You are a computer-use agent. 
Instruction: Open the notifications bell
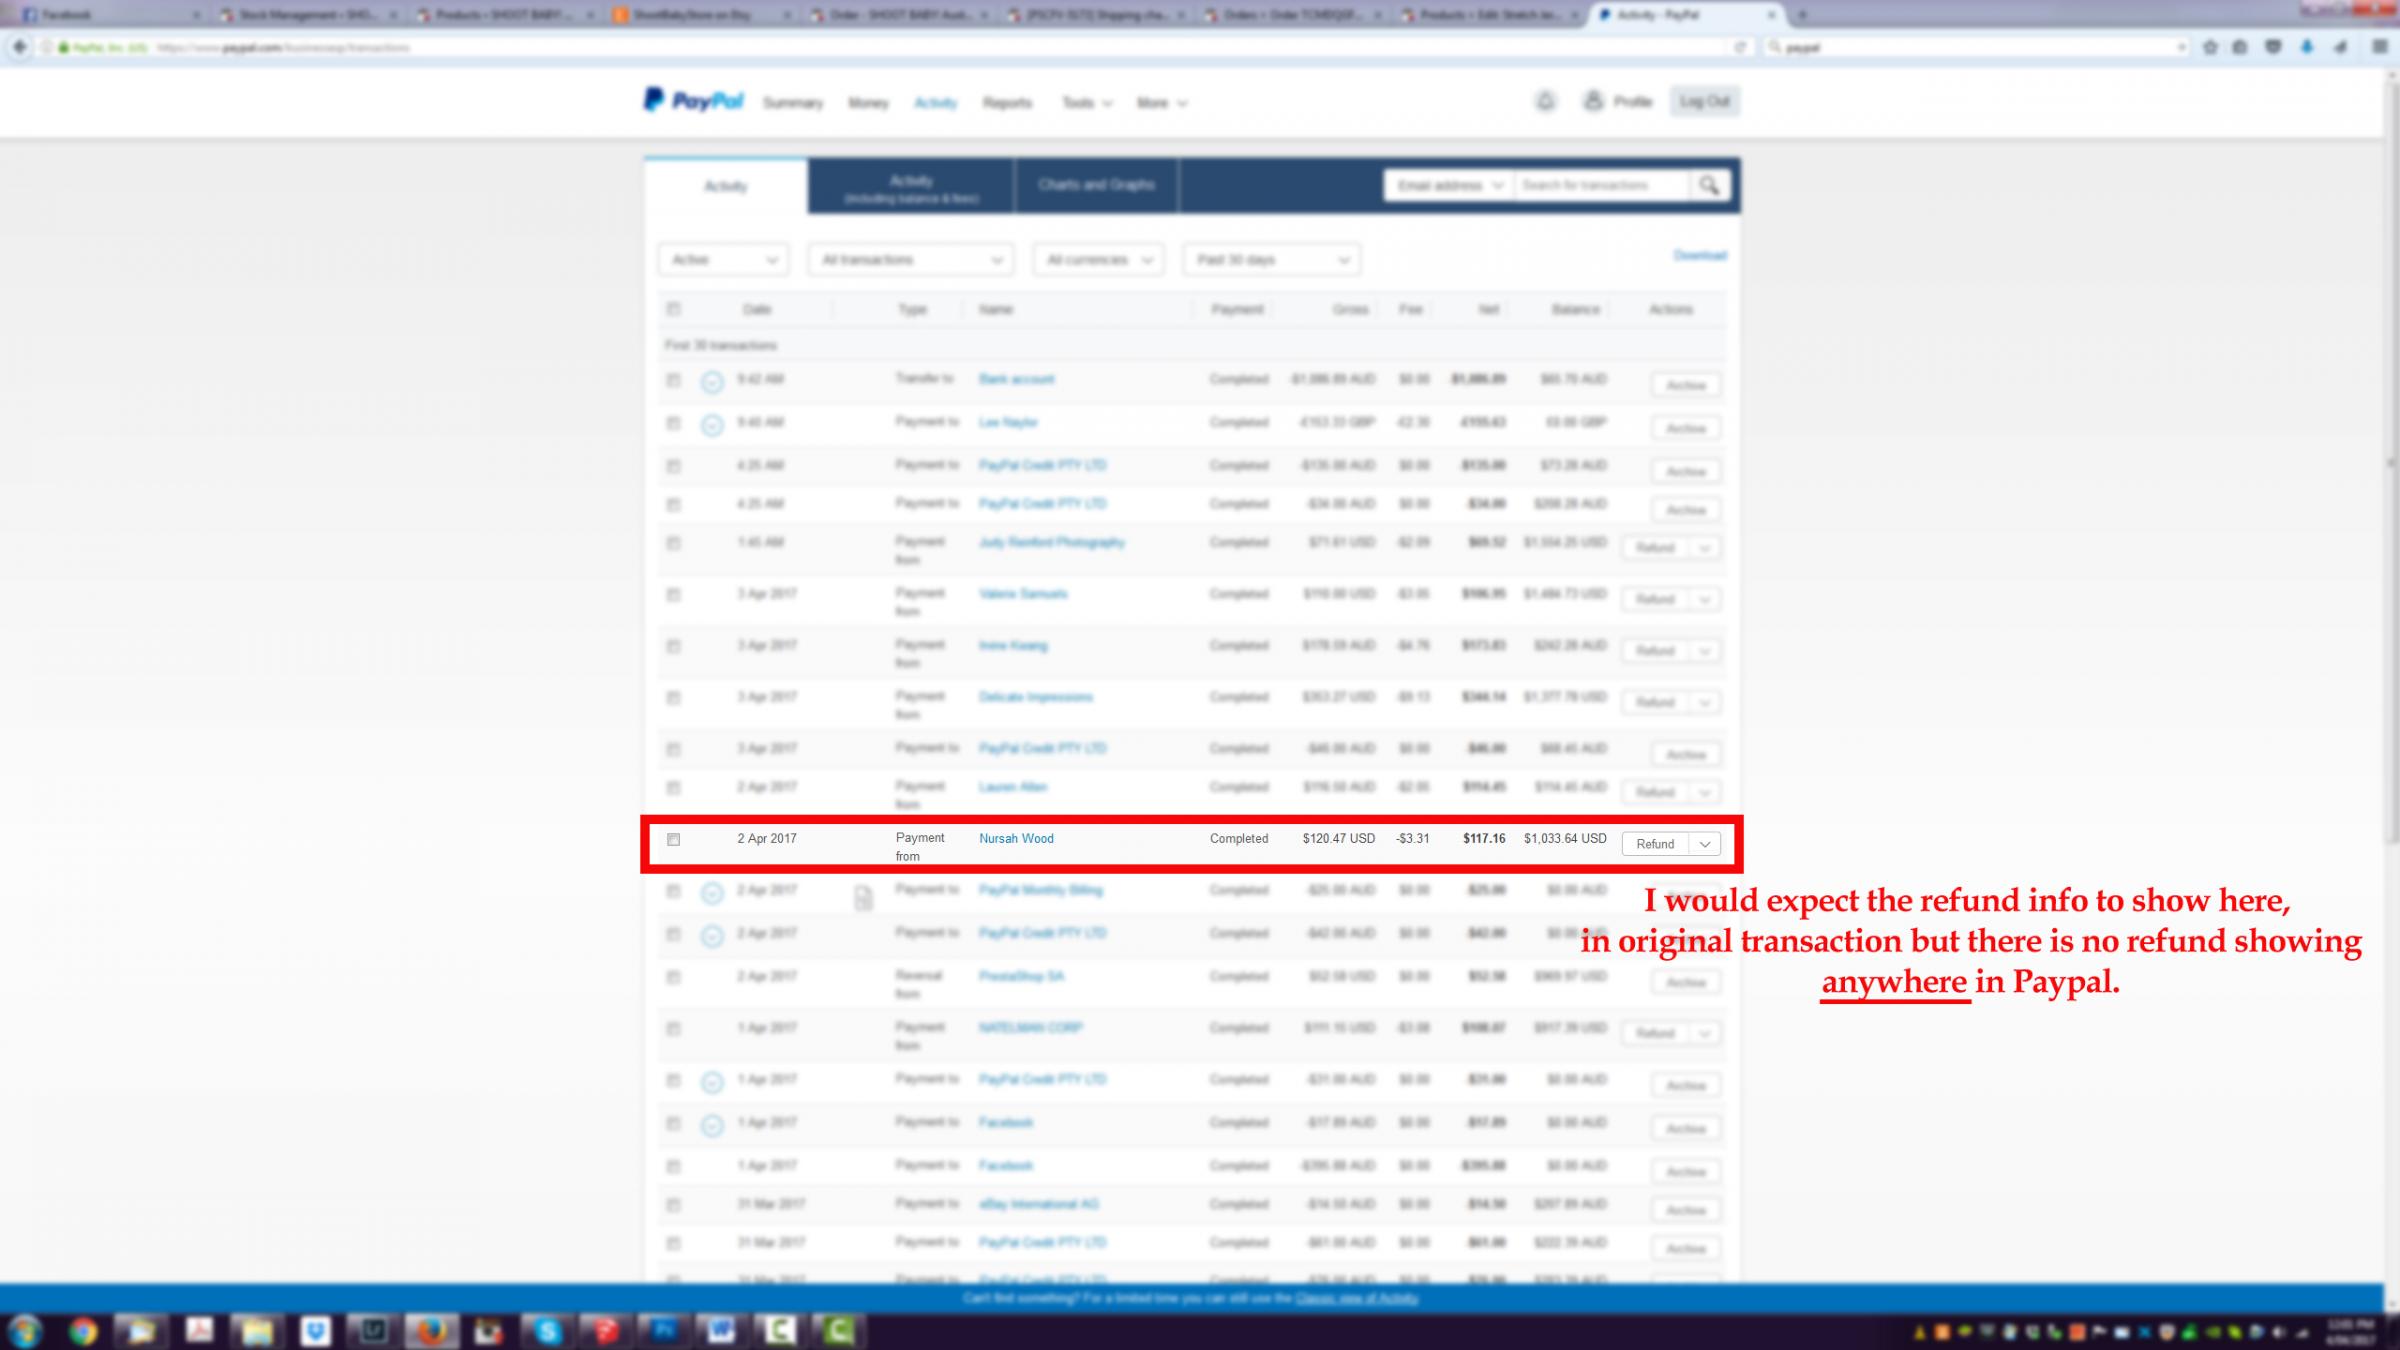[1545, 101]
